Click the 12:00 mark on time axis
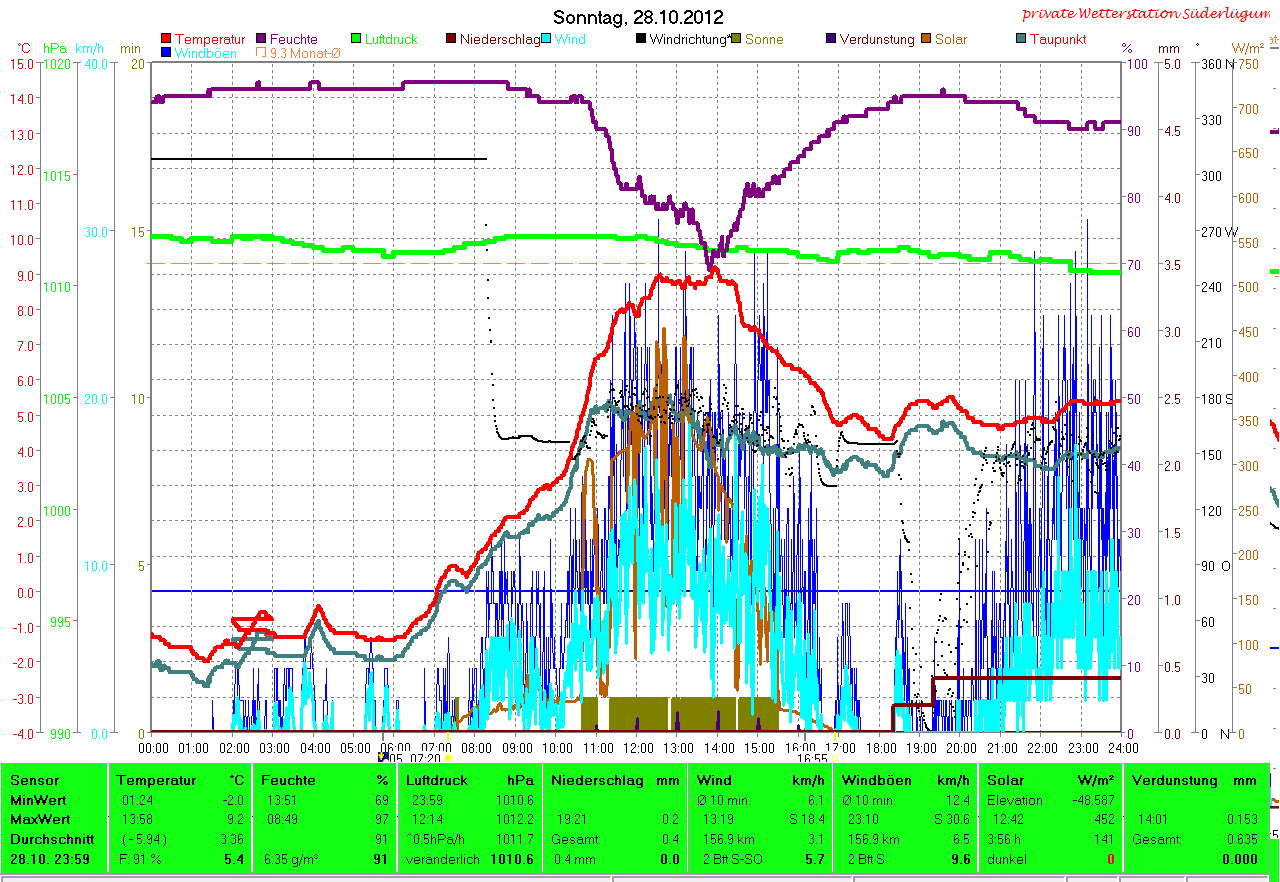 click(638, 747)
